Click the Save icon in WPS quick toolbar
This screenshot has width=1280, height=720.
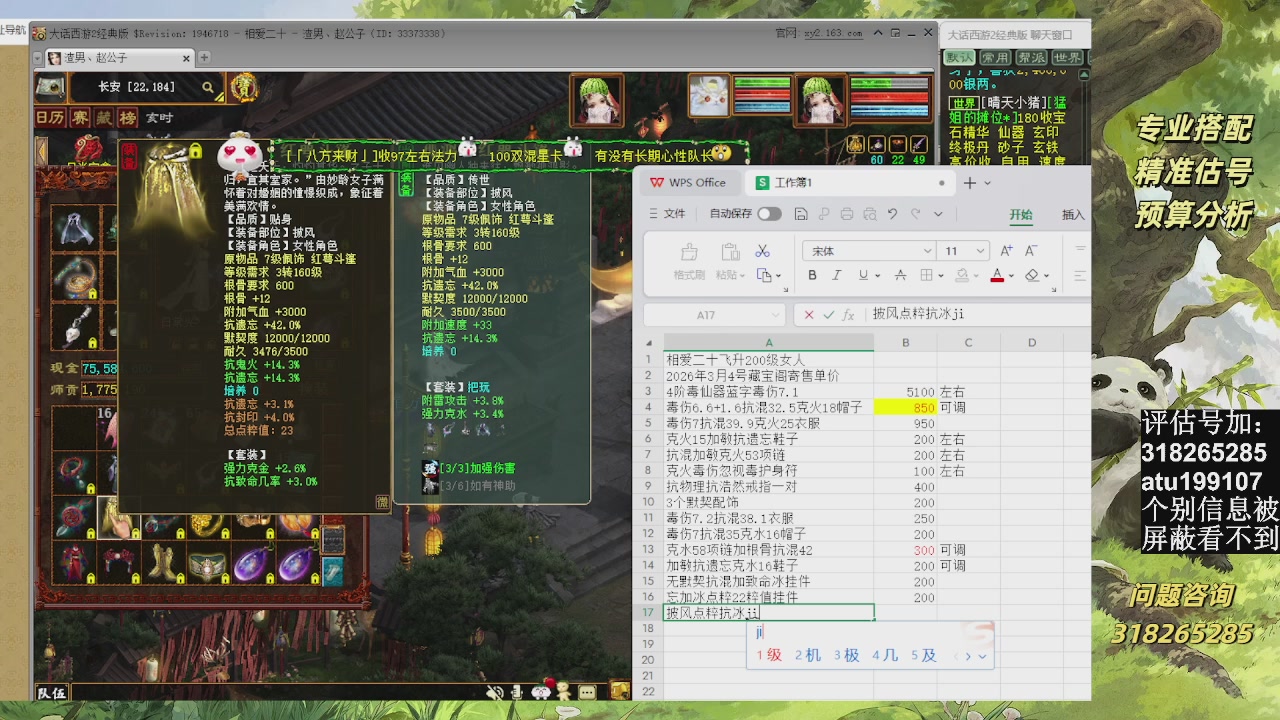pyautogui.click(x=802, y=214)
